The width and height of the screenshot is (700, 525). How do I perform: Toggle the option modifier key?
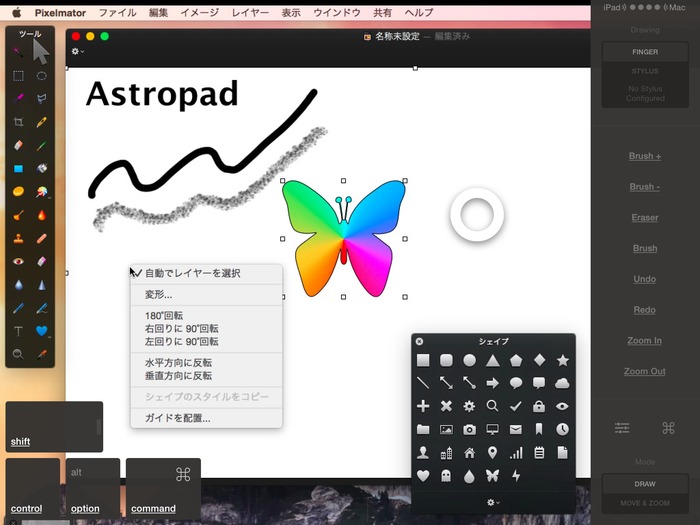[x=93, y=489]
